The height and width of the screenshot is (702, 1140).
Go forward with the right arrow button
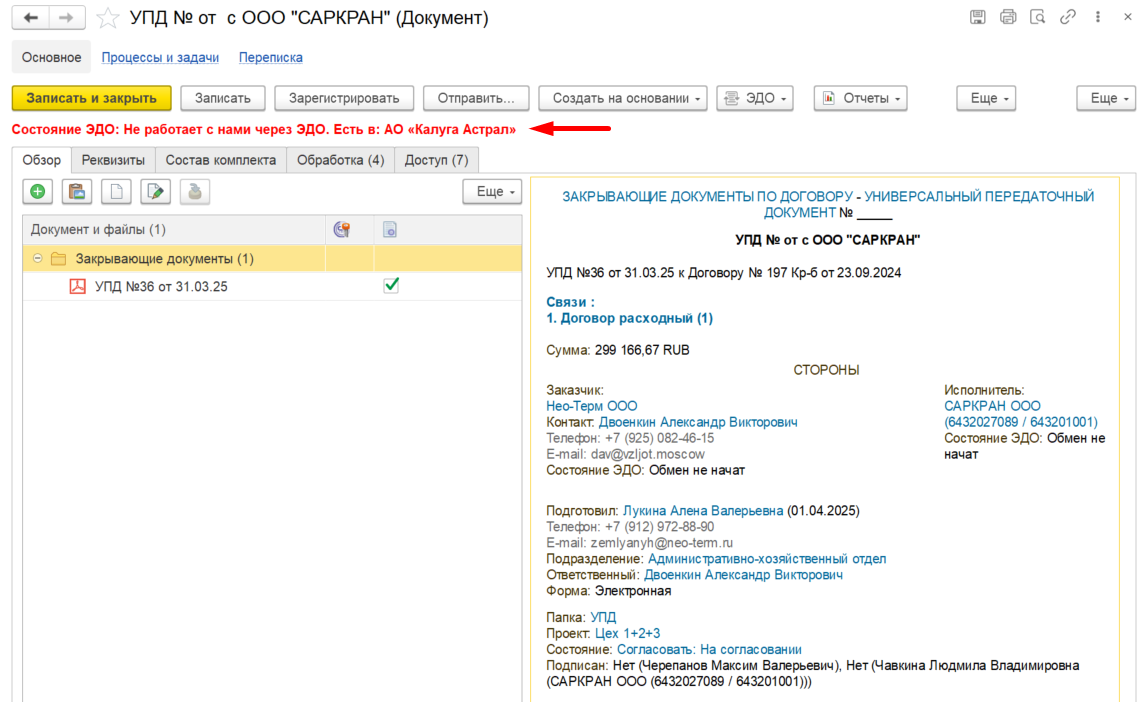(x=67, y=17)
